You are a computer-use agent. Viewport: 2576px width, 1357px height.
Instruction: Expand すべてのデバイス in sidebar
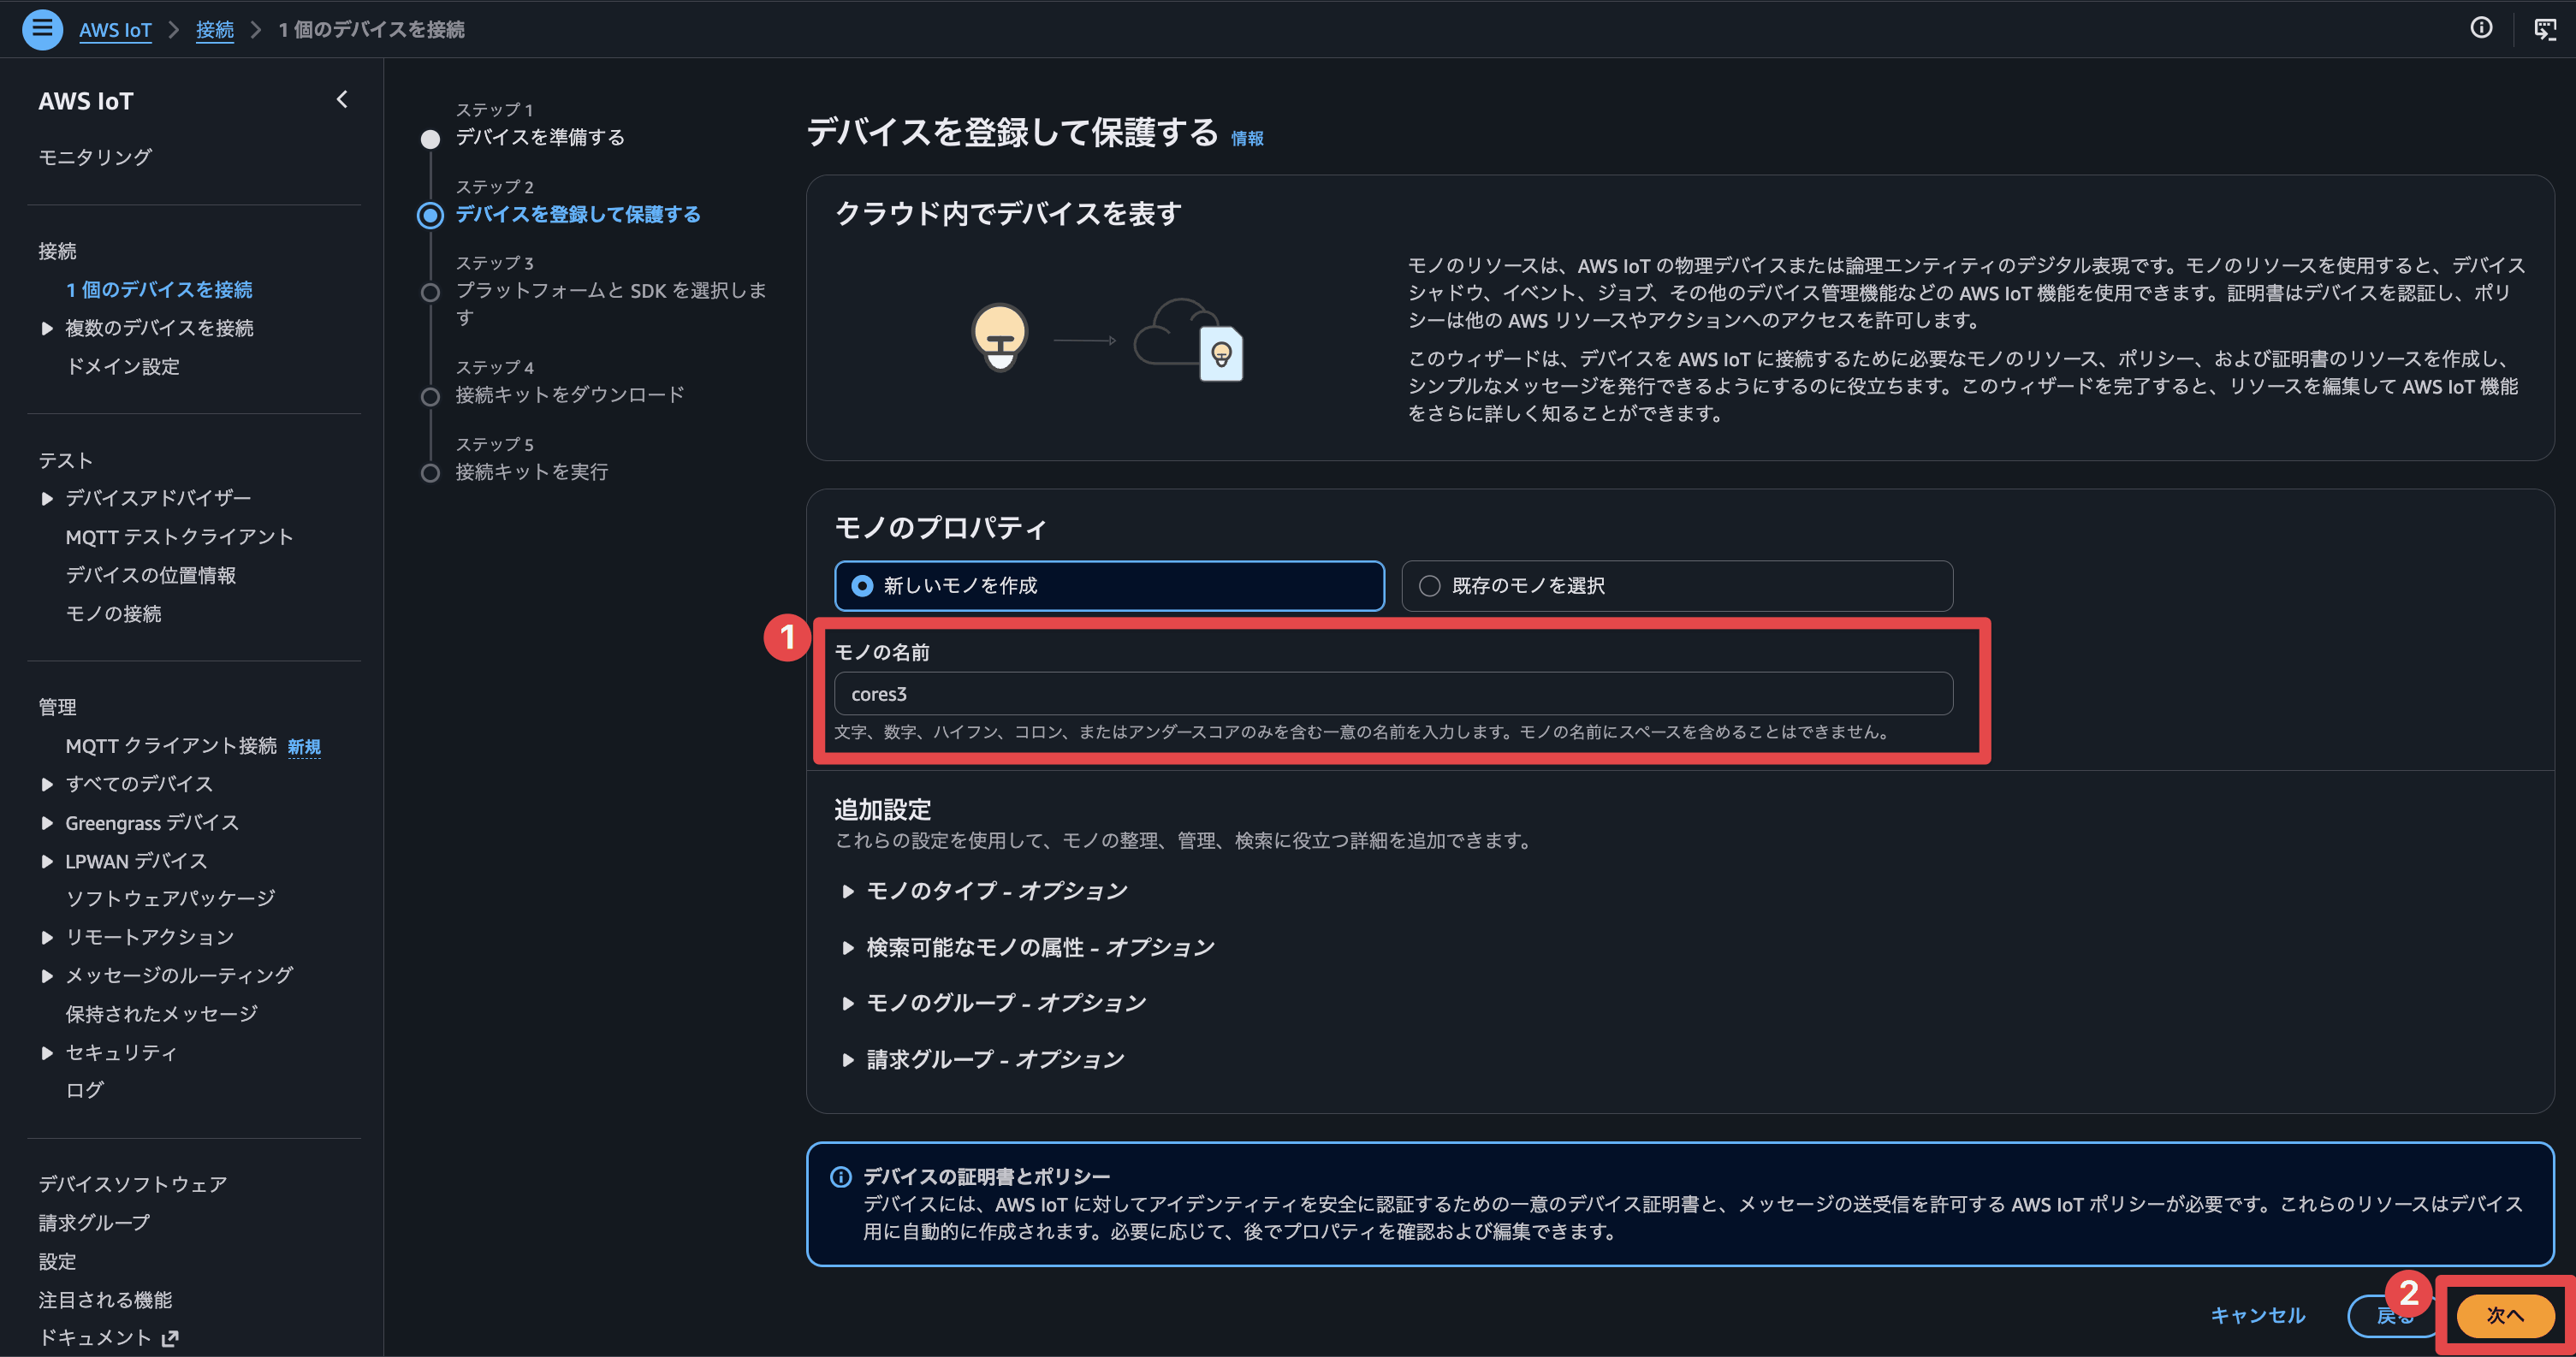click(47, 784)
